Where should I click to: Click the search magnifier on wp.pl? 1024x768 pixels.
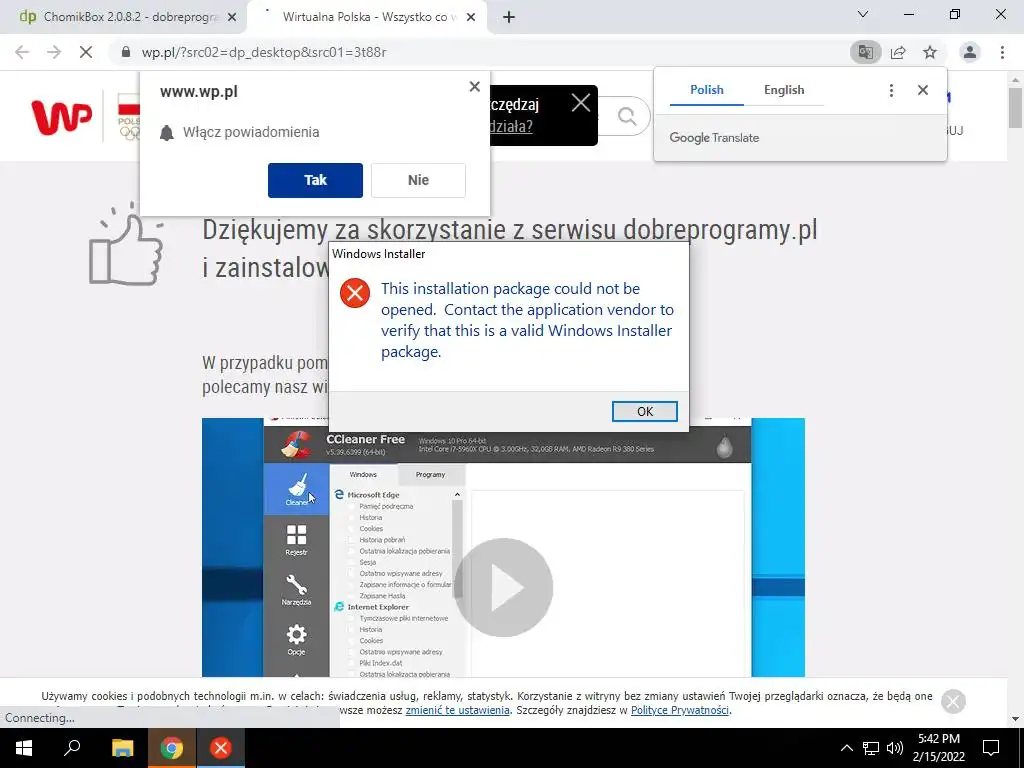tap(627, 117)
